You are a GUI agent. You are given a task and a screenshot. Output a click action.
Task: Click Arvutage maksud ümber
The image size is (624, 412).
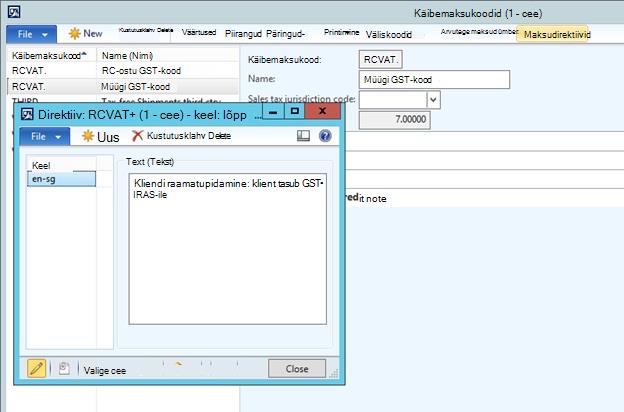click(479, 31)
